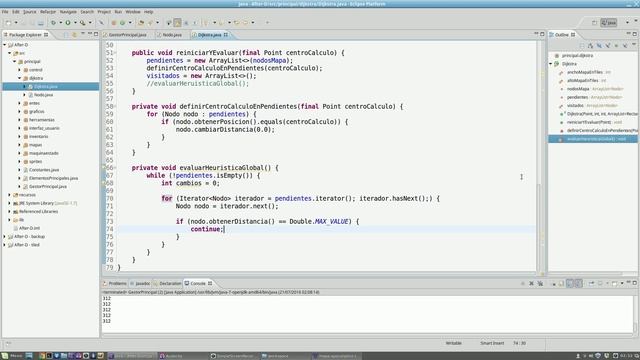
Task: Click the Menu button in OS taskbar
Action: (12, 356)
